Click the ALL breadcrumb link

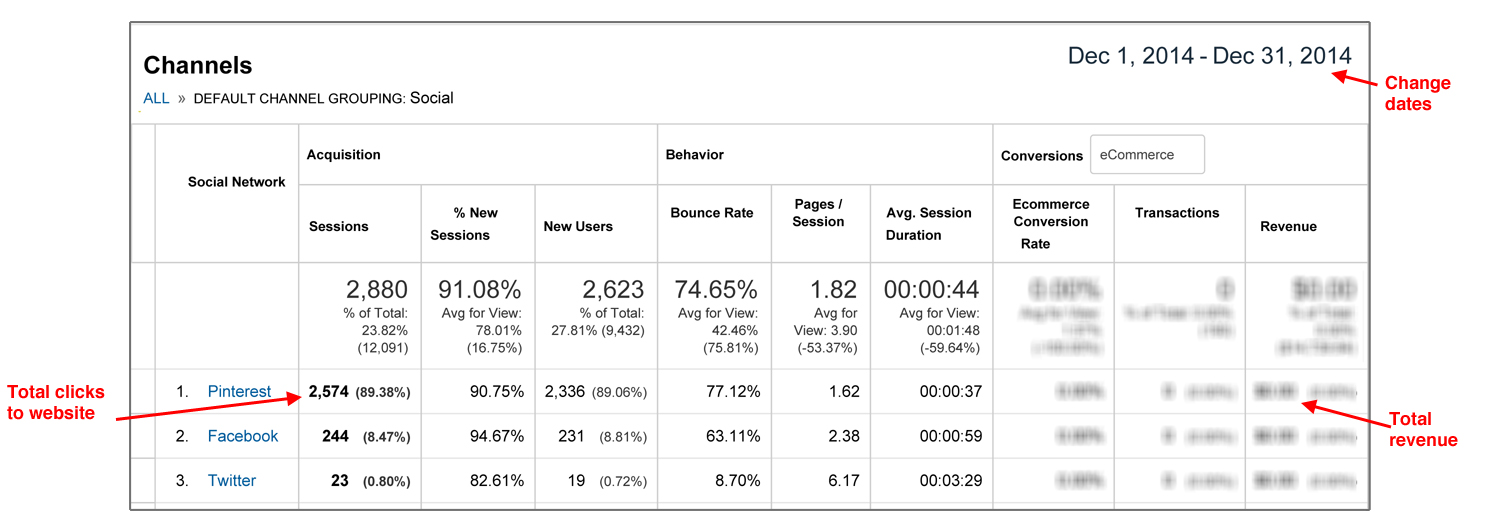156,98
